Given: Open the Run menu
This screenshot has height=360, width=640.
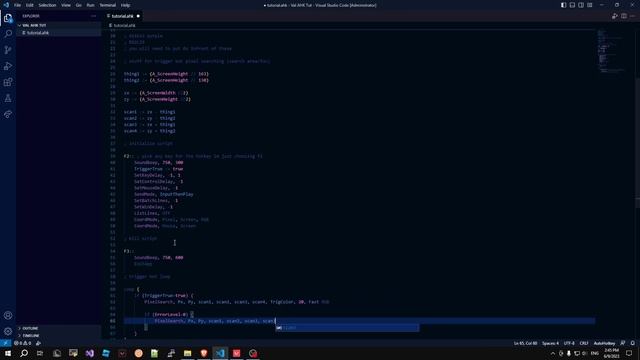Looking at the screenshot, I should click(x=90, y=5).
